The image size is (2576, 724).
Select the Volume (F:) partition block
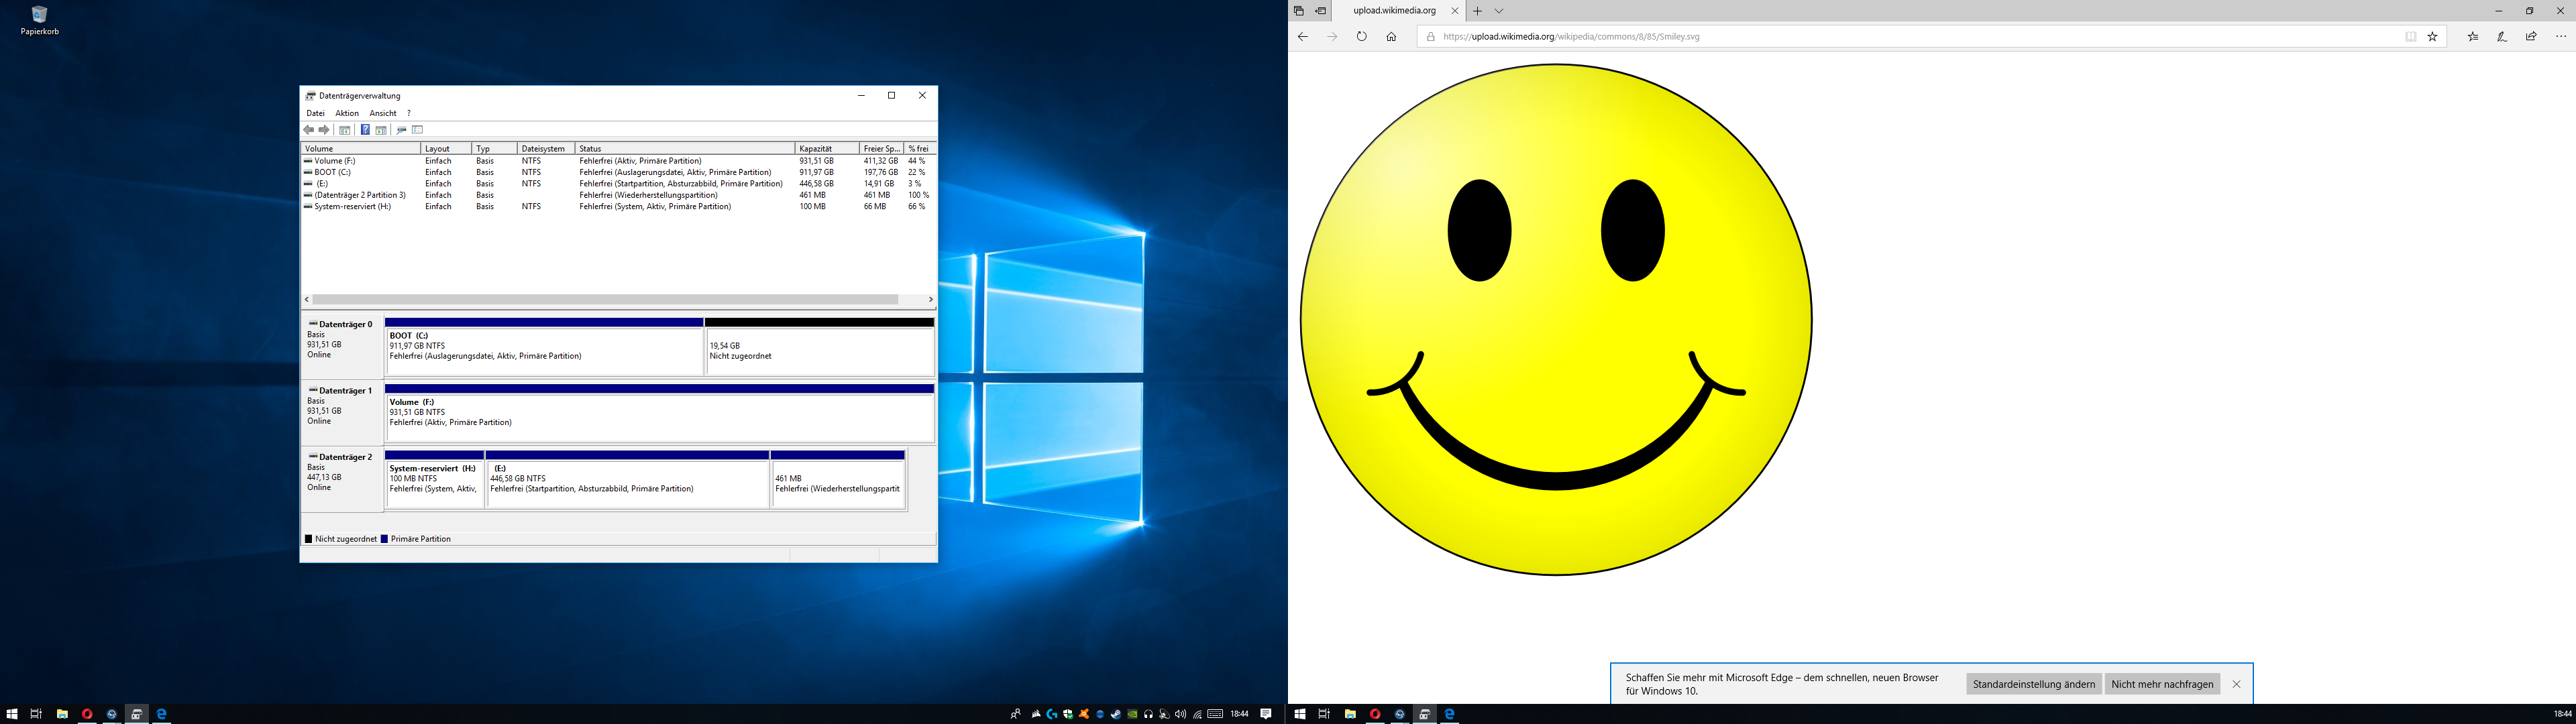[x=659, y=413]
